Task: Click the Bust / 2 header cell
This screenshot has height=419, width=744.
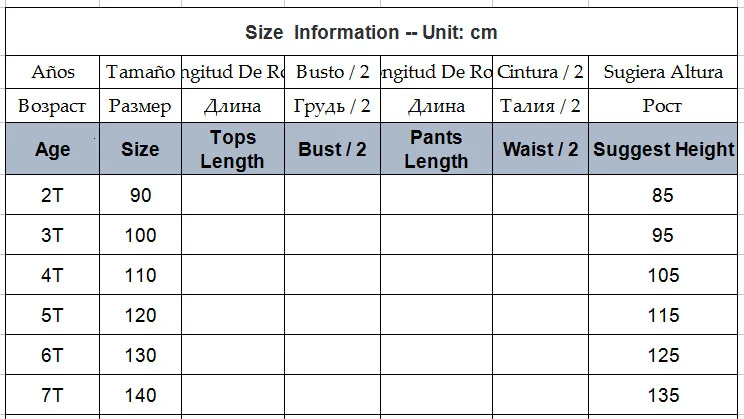Action: coord(332,150)
